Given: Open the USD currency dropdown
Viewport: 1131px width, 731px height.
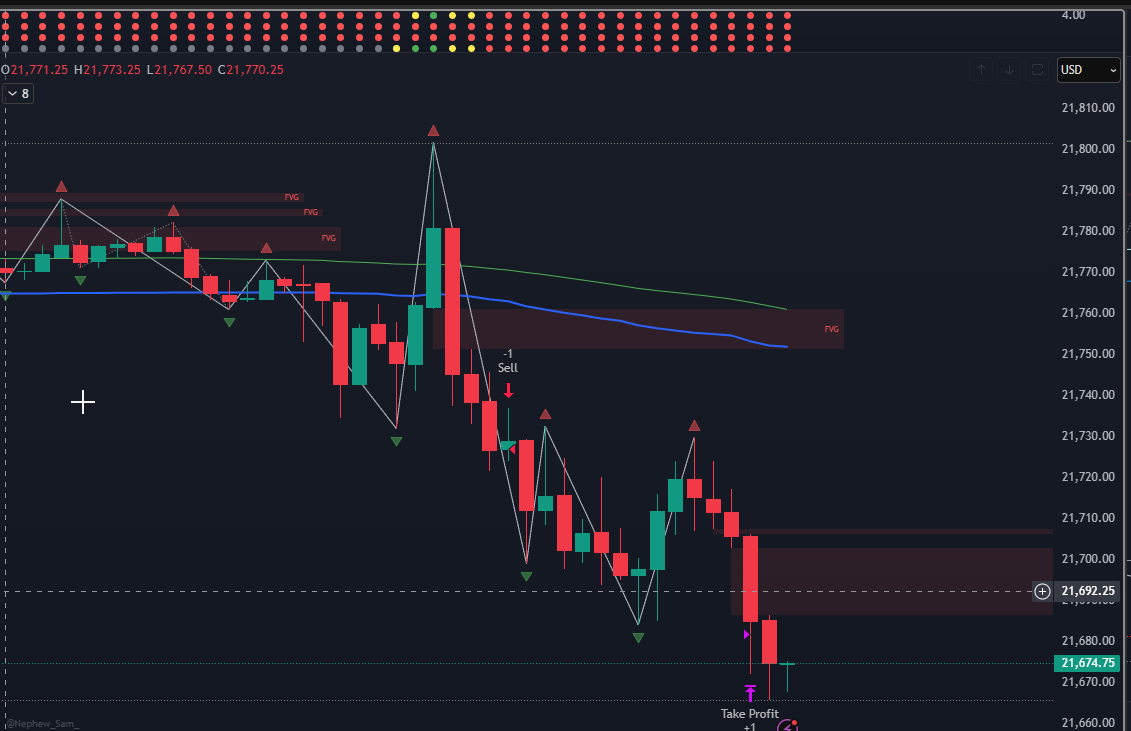Looking at the screenshot, I should click(1088, 69).
